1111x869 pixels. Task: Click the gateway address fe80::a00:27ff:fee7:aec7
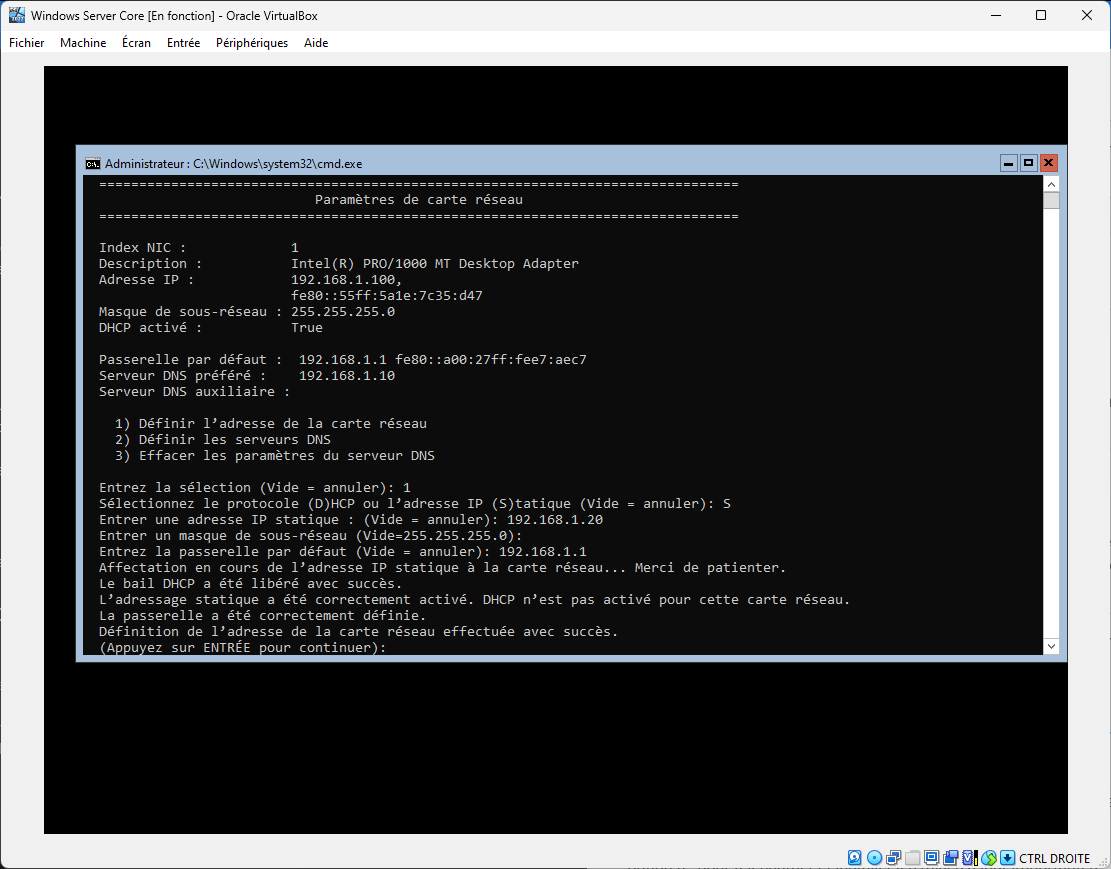click(x=491, y=359)
